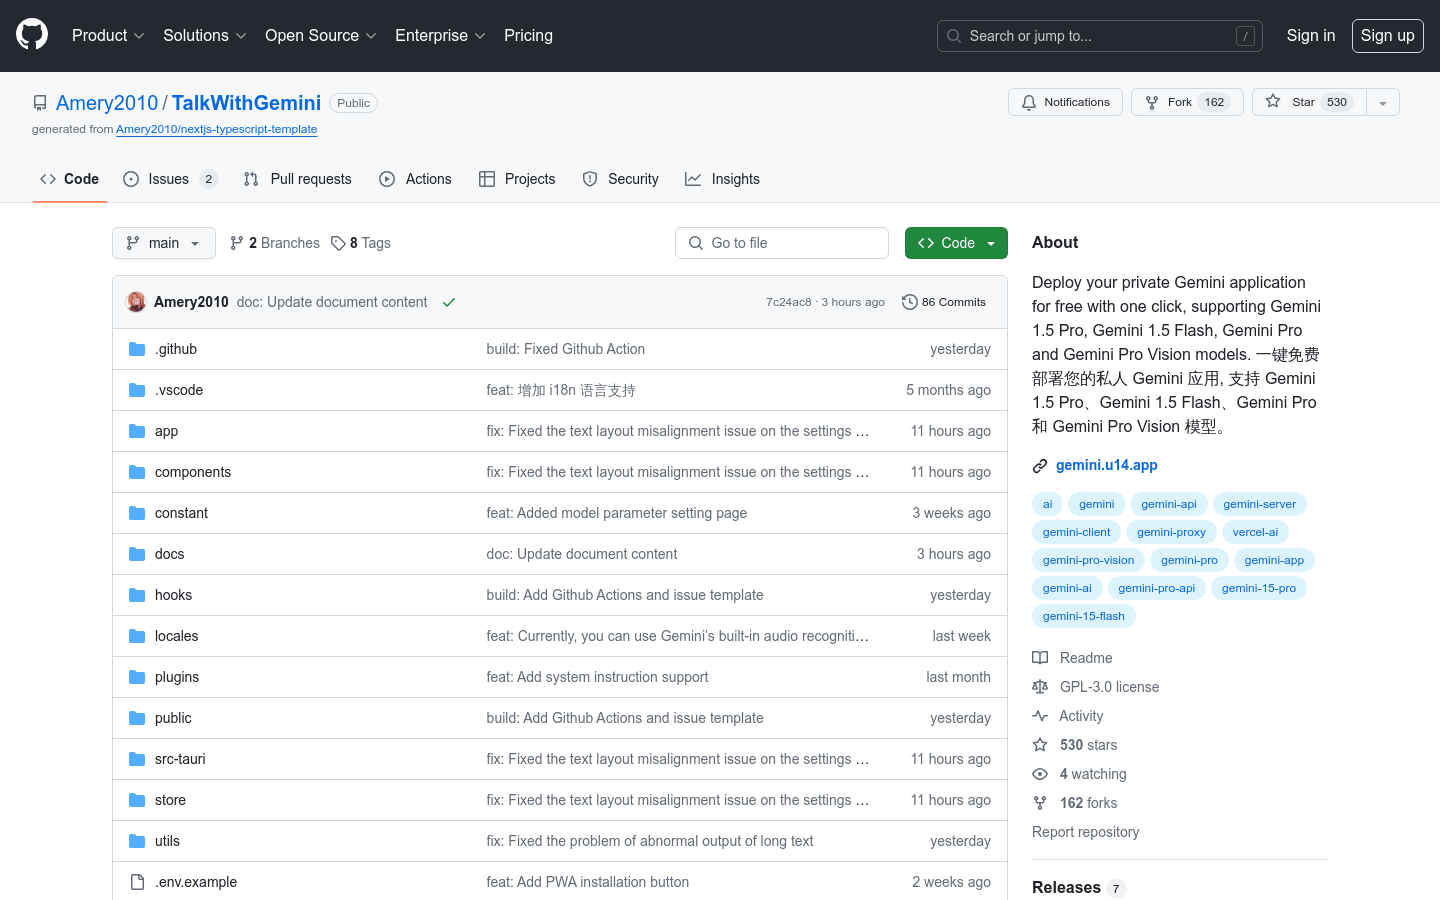This screenshot has height=900, width=1440.
Task: Visit the gemini.u14.app website link
Action: (x=1107, y=465)
